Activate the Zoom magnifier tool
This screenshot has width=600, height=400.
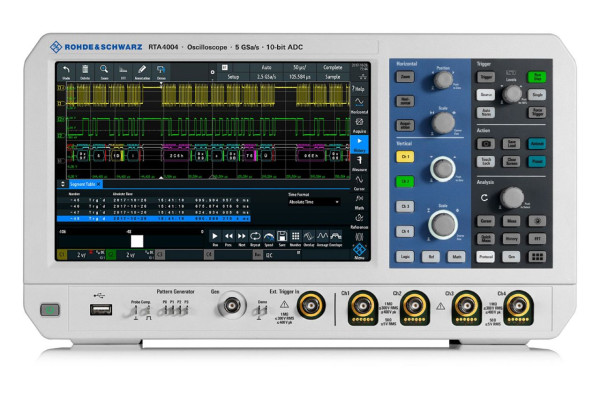point(105,72)
